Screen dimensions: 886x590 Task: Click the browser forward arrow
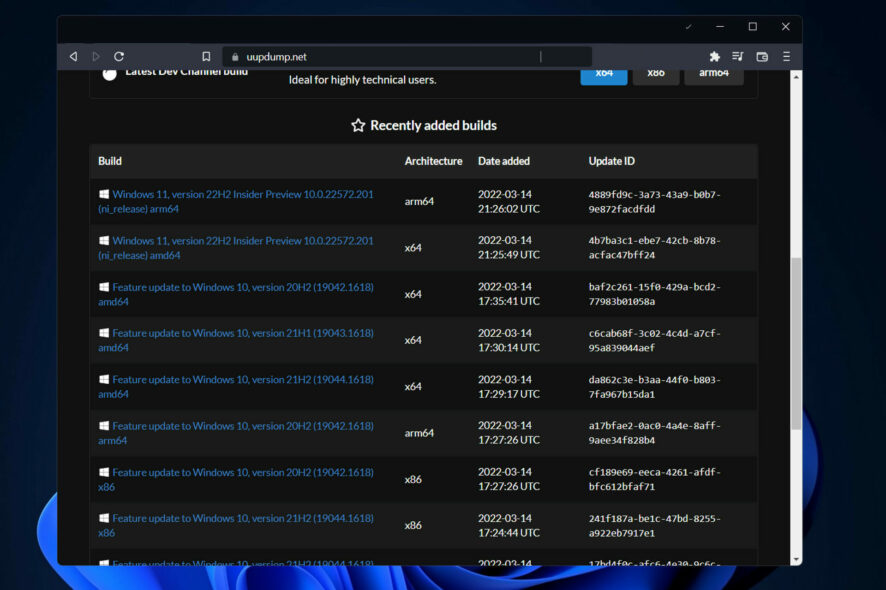coord(96,57)
